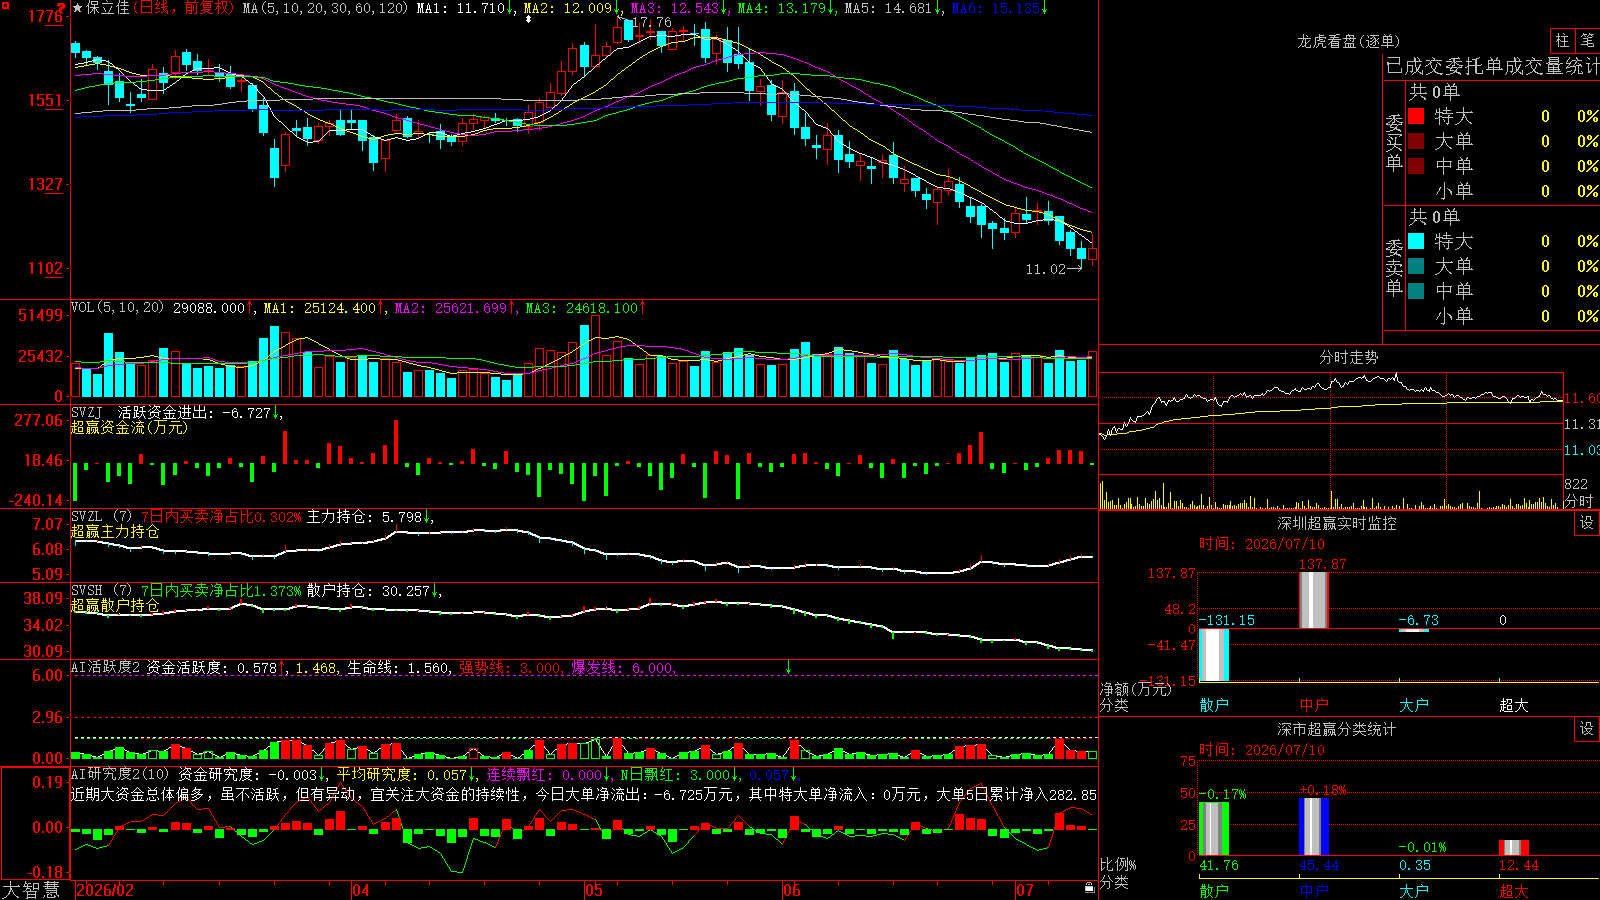
Task: Click the 超赢散户持仓 label
Action: pyautogui.click(x=115, y=605)
